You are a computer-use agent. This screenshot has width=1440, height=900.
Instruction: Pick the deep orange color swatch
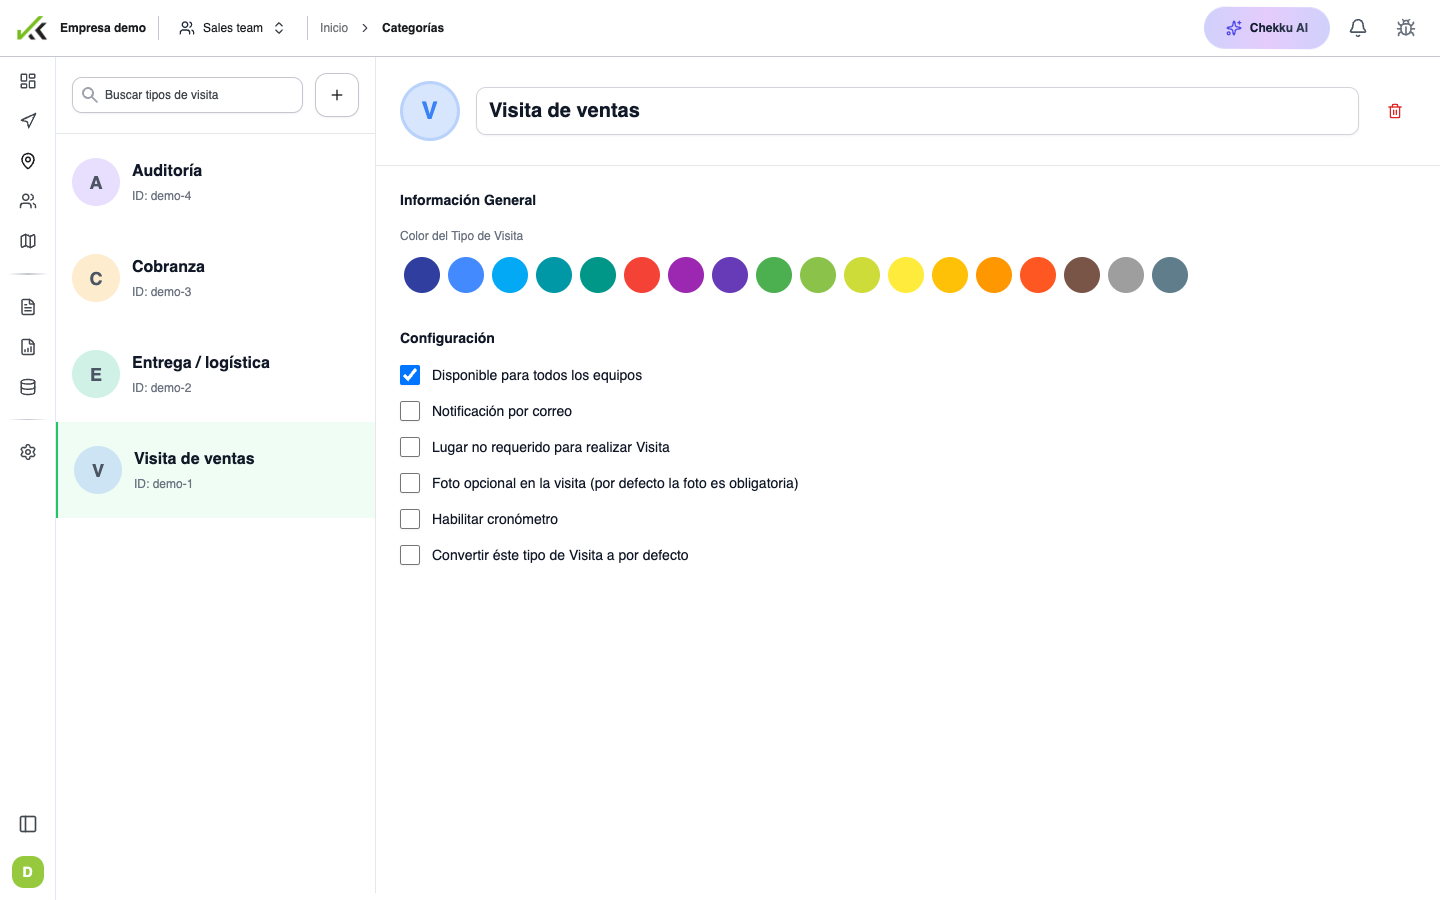click(1038, 275)
